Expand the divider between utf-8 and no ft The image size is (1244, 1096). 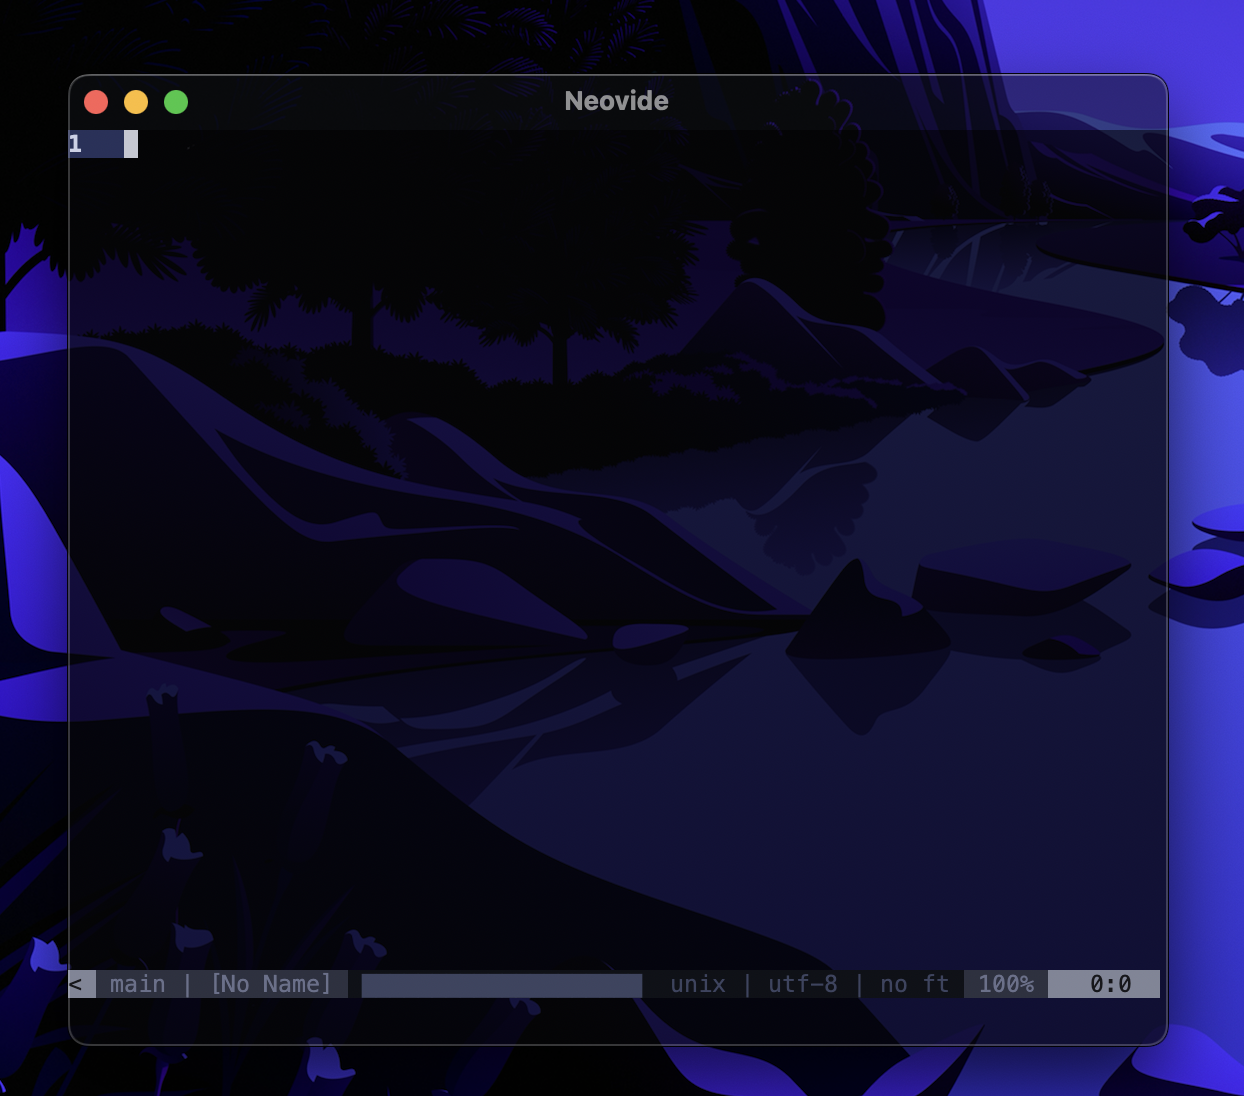coord(860,984)
